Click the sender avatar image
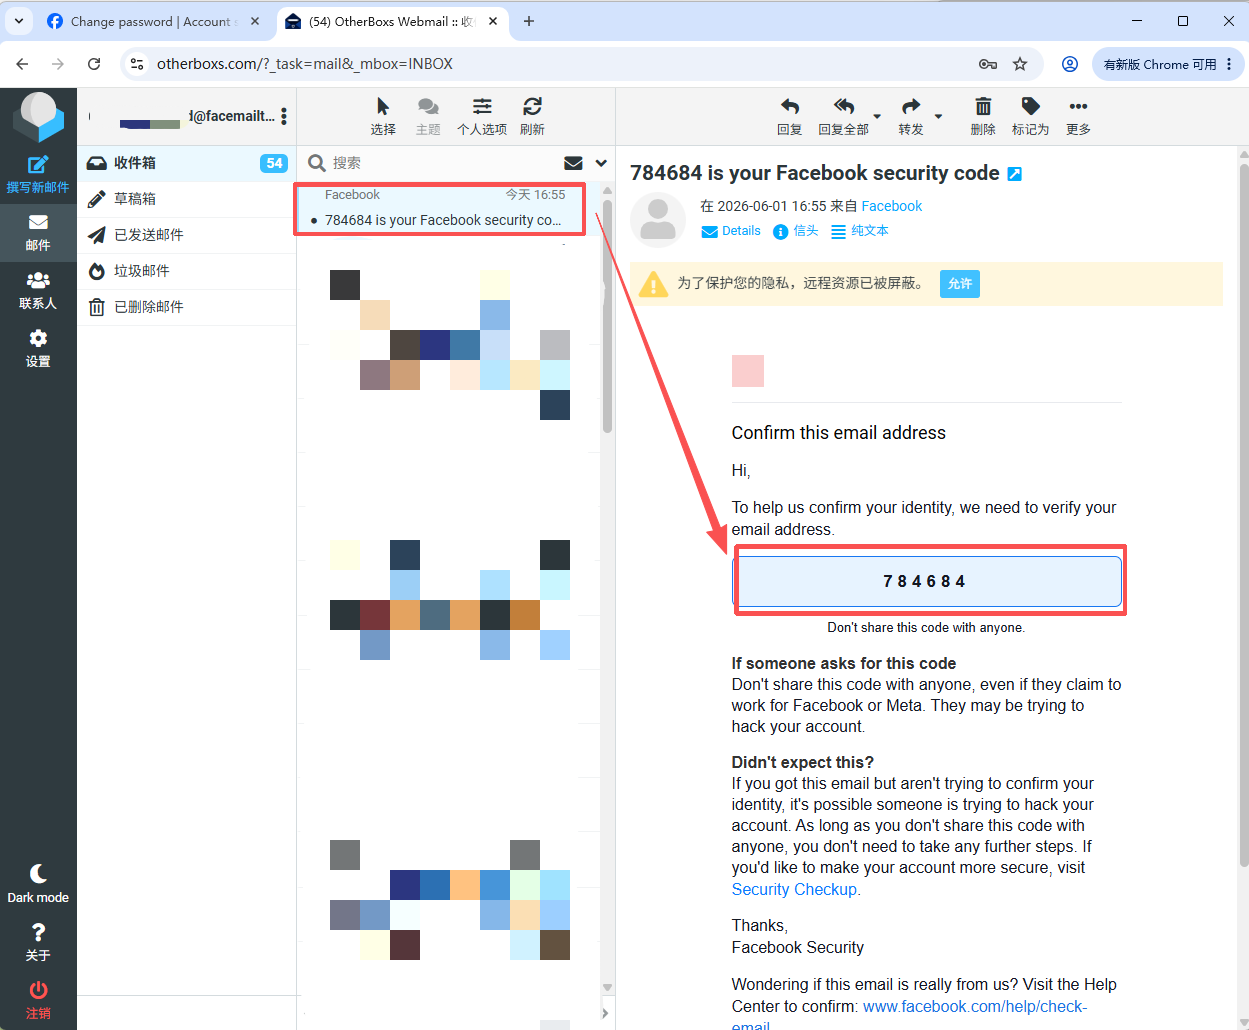 [x=658, y=220]
